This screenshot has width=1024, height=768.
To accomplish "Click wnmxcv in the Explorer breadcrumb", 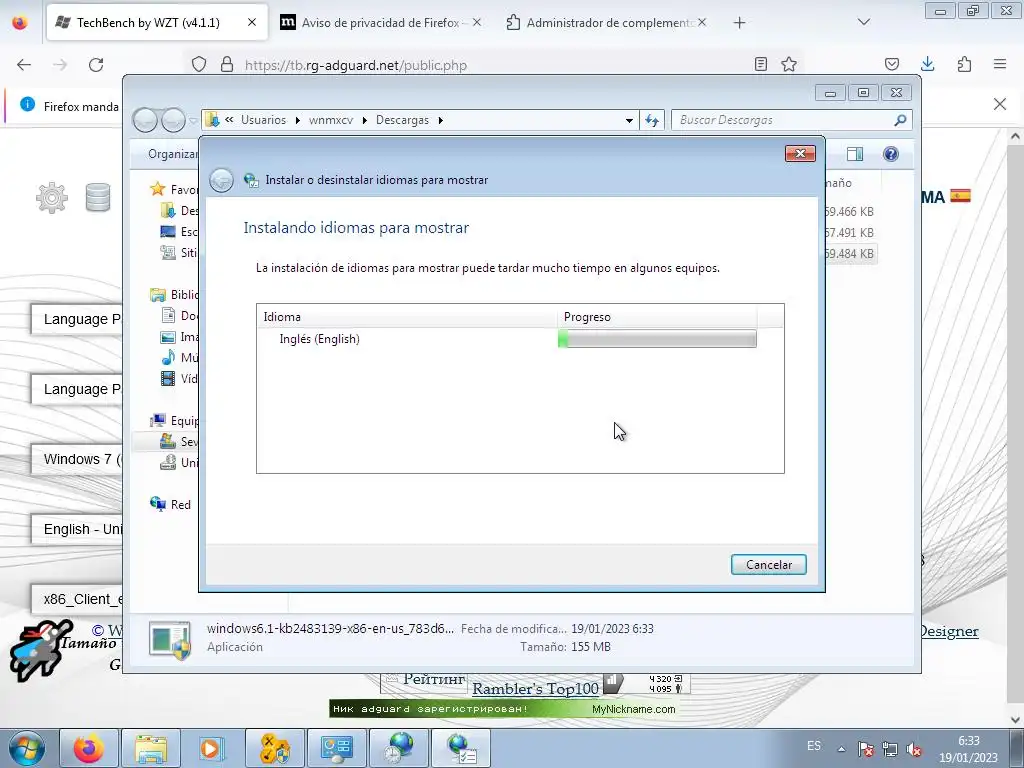I will coord(330,120).
